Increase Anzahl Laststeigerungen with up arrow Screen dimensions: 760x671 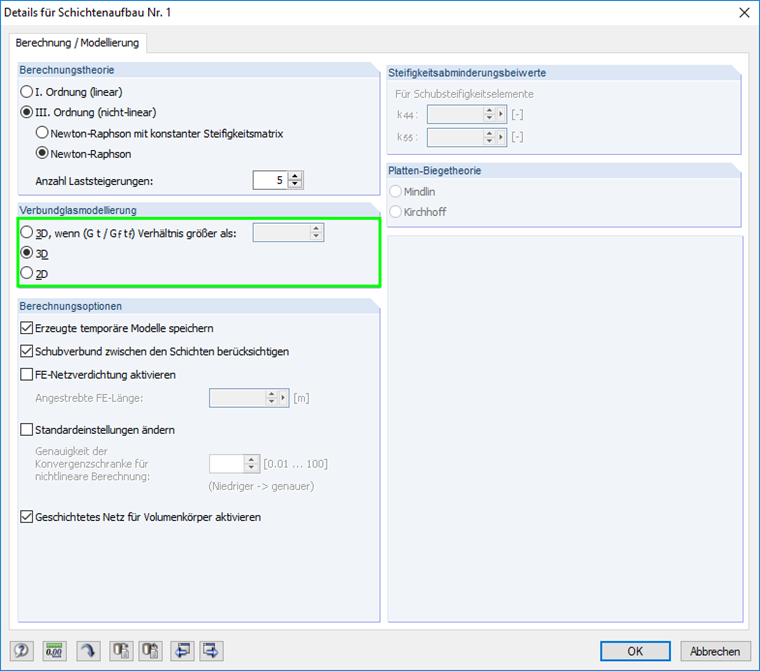click(295, 176)
